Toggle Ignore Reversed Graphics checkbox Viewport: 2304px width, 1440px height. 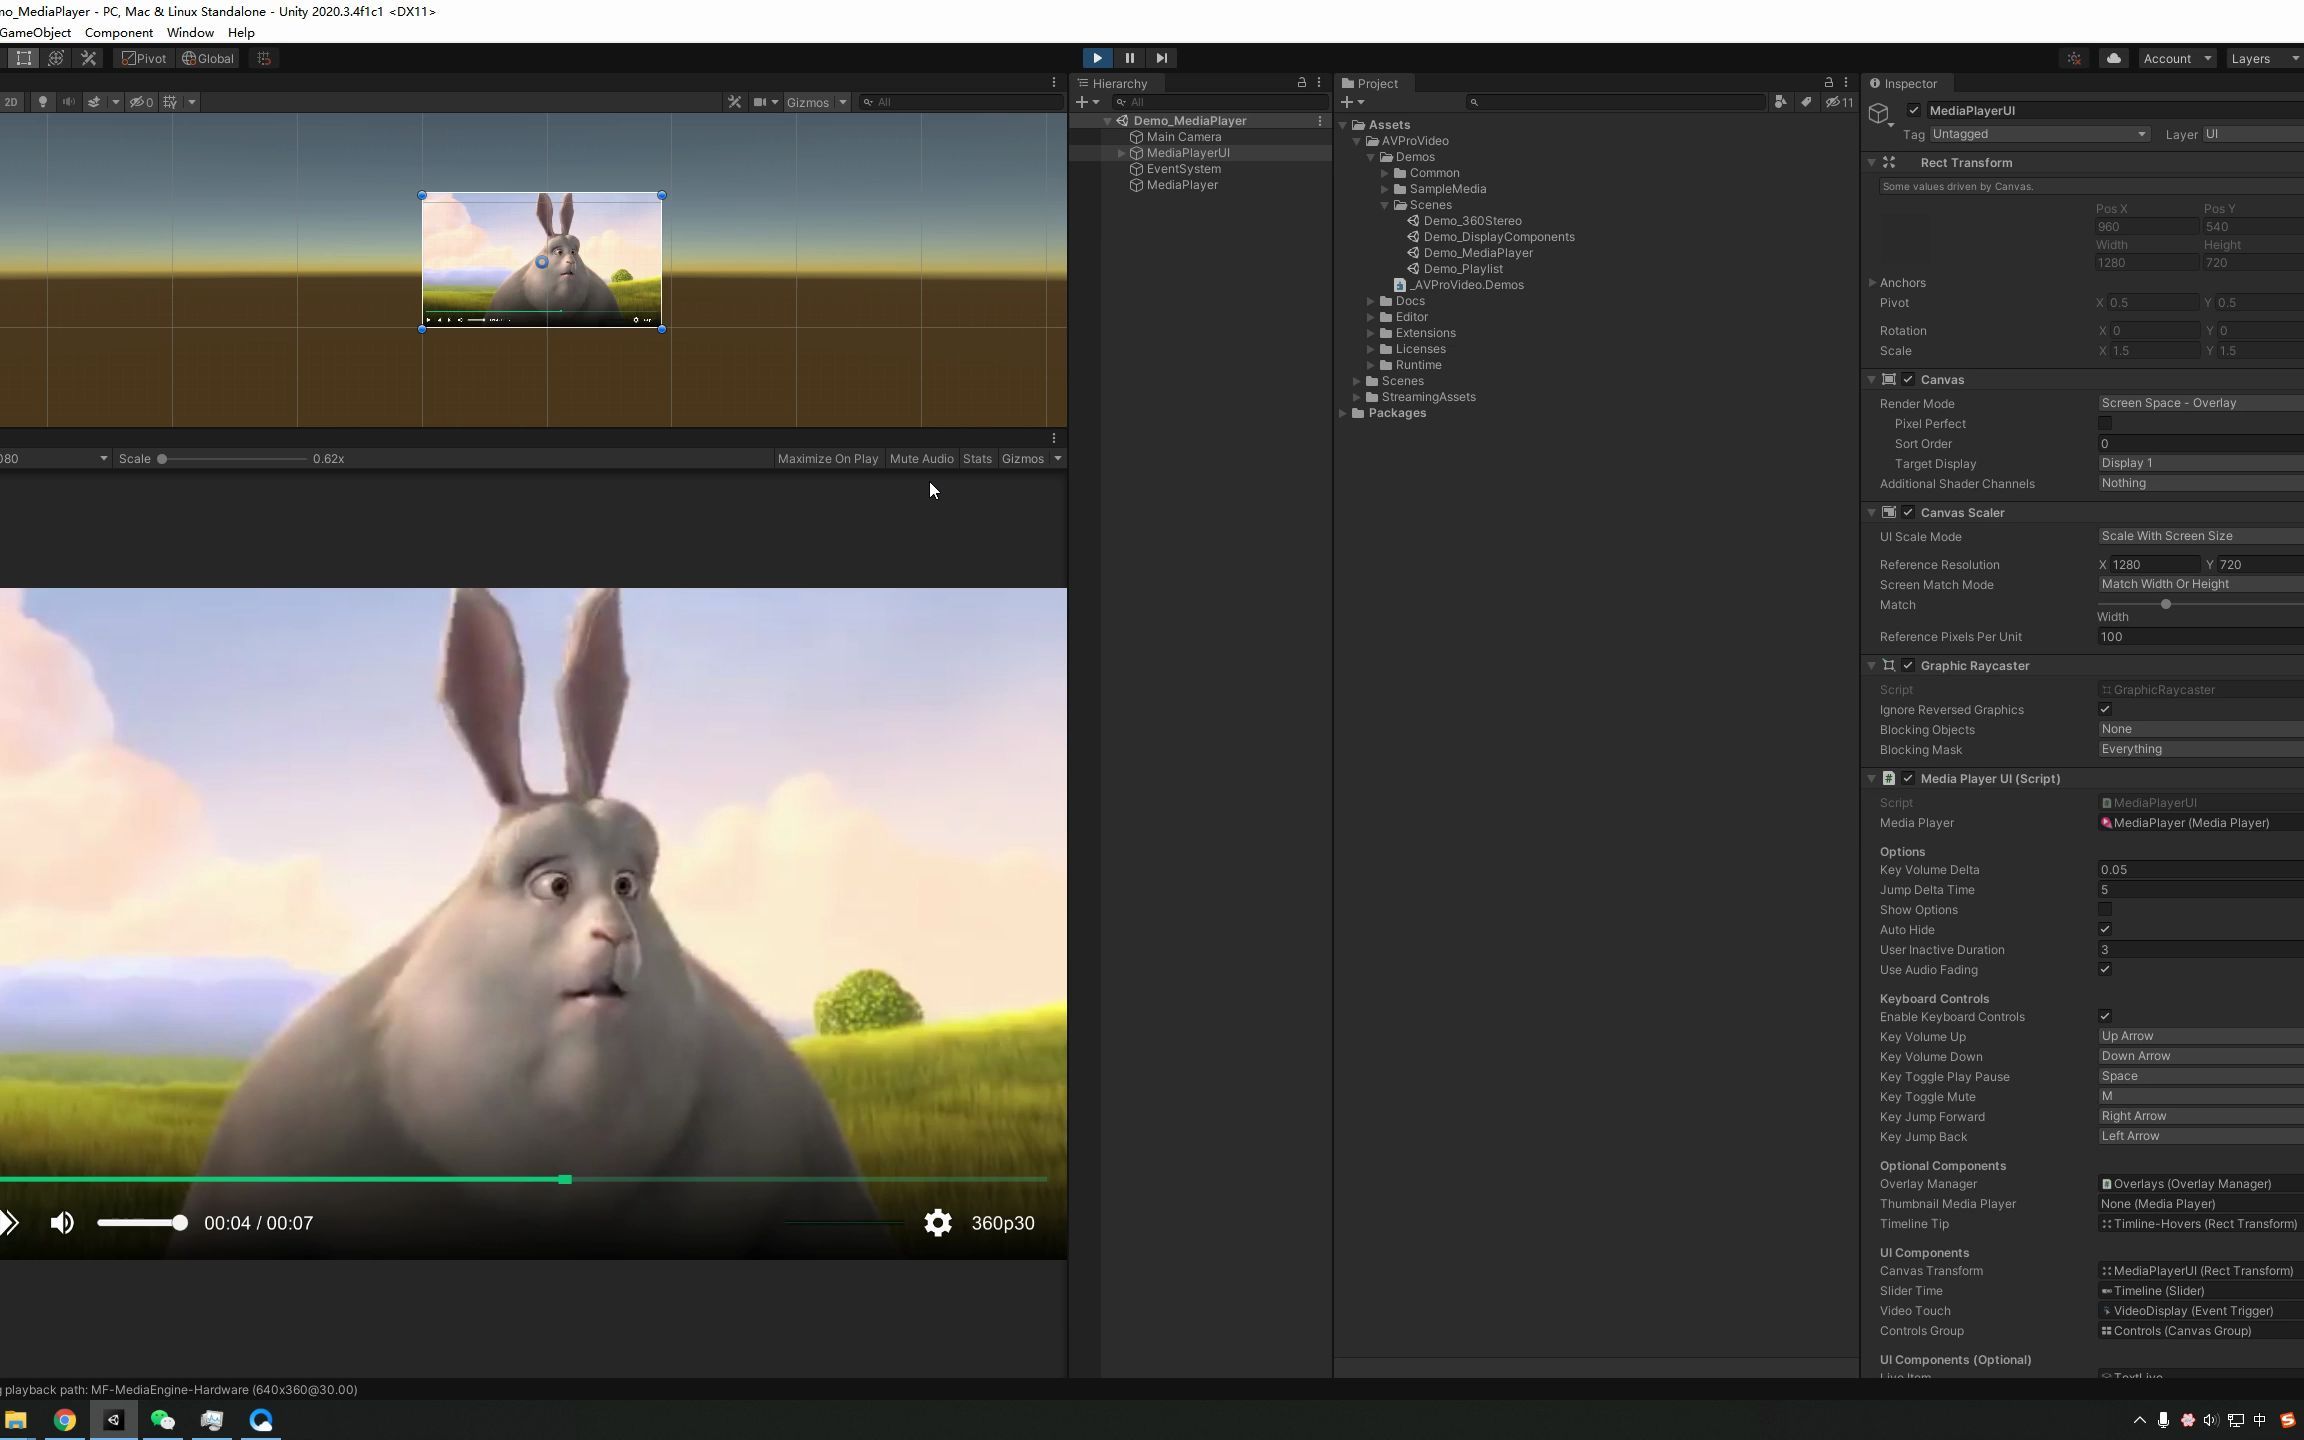tap(2105, 710)
